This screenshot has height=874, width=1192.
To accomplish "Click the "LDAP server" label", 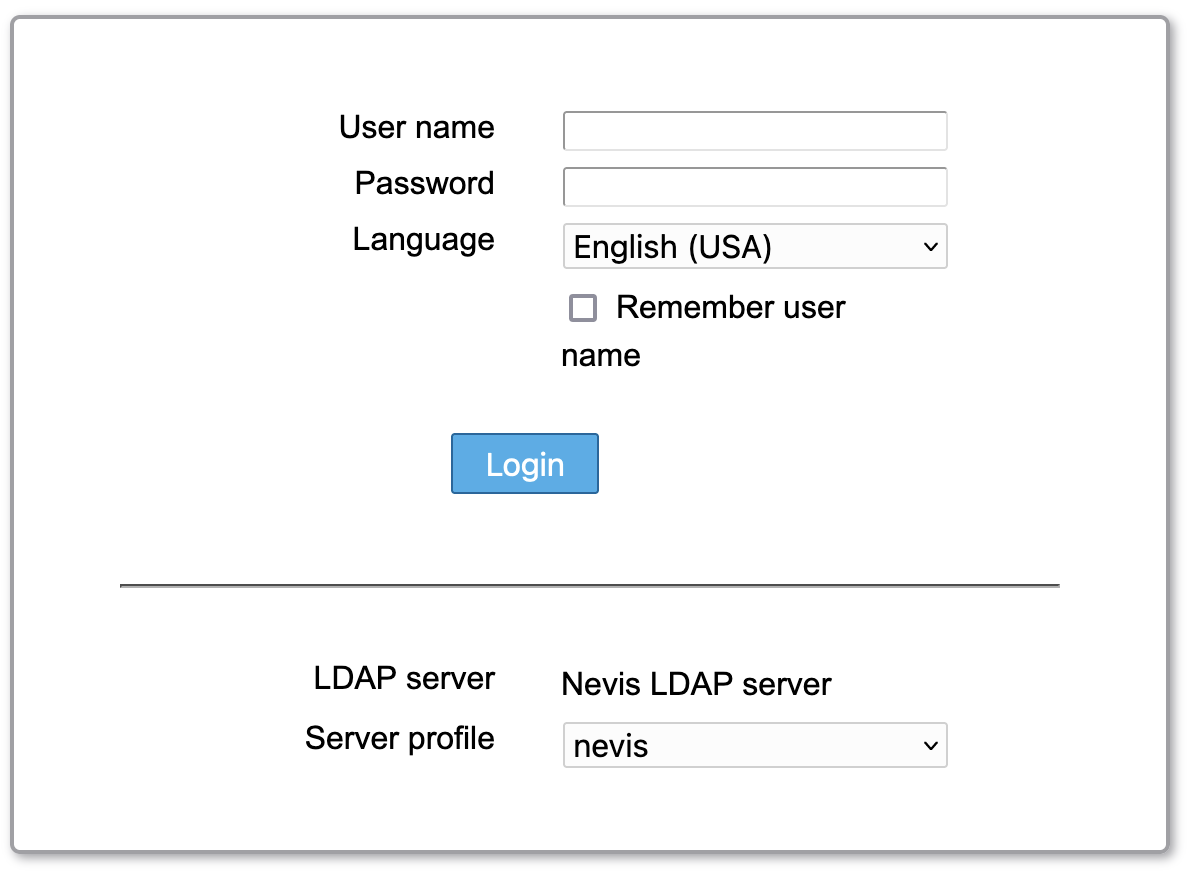I will tap(404, 679).
